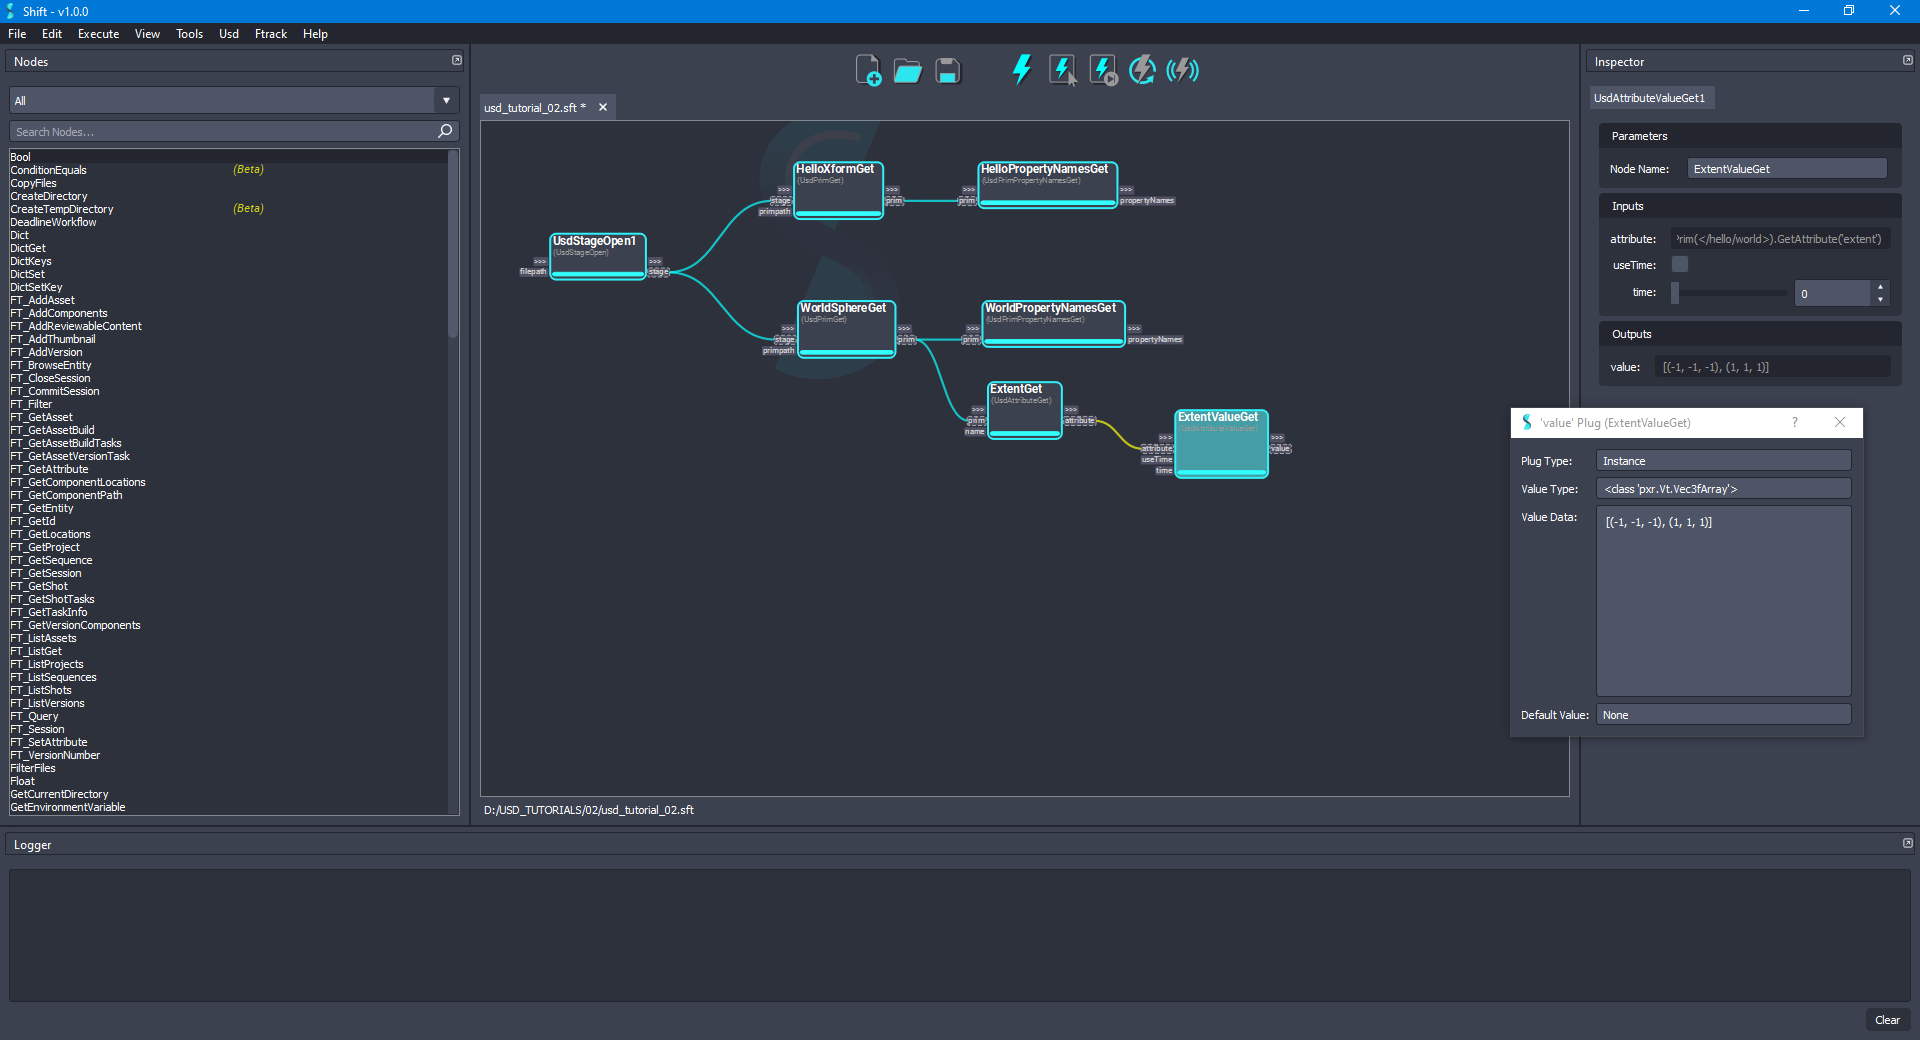Toggle the useTime checkbox in Inspector
The image size is (1920, 1040).
coord(1679,264)
